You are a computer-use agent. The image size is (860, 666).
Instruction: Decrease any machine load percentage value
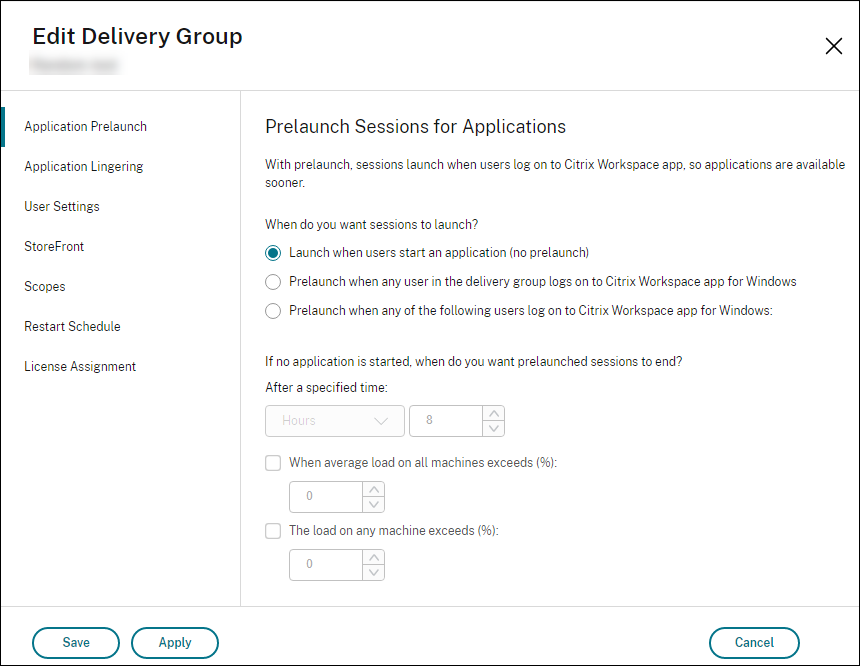(374, 573)
